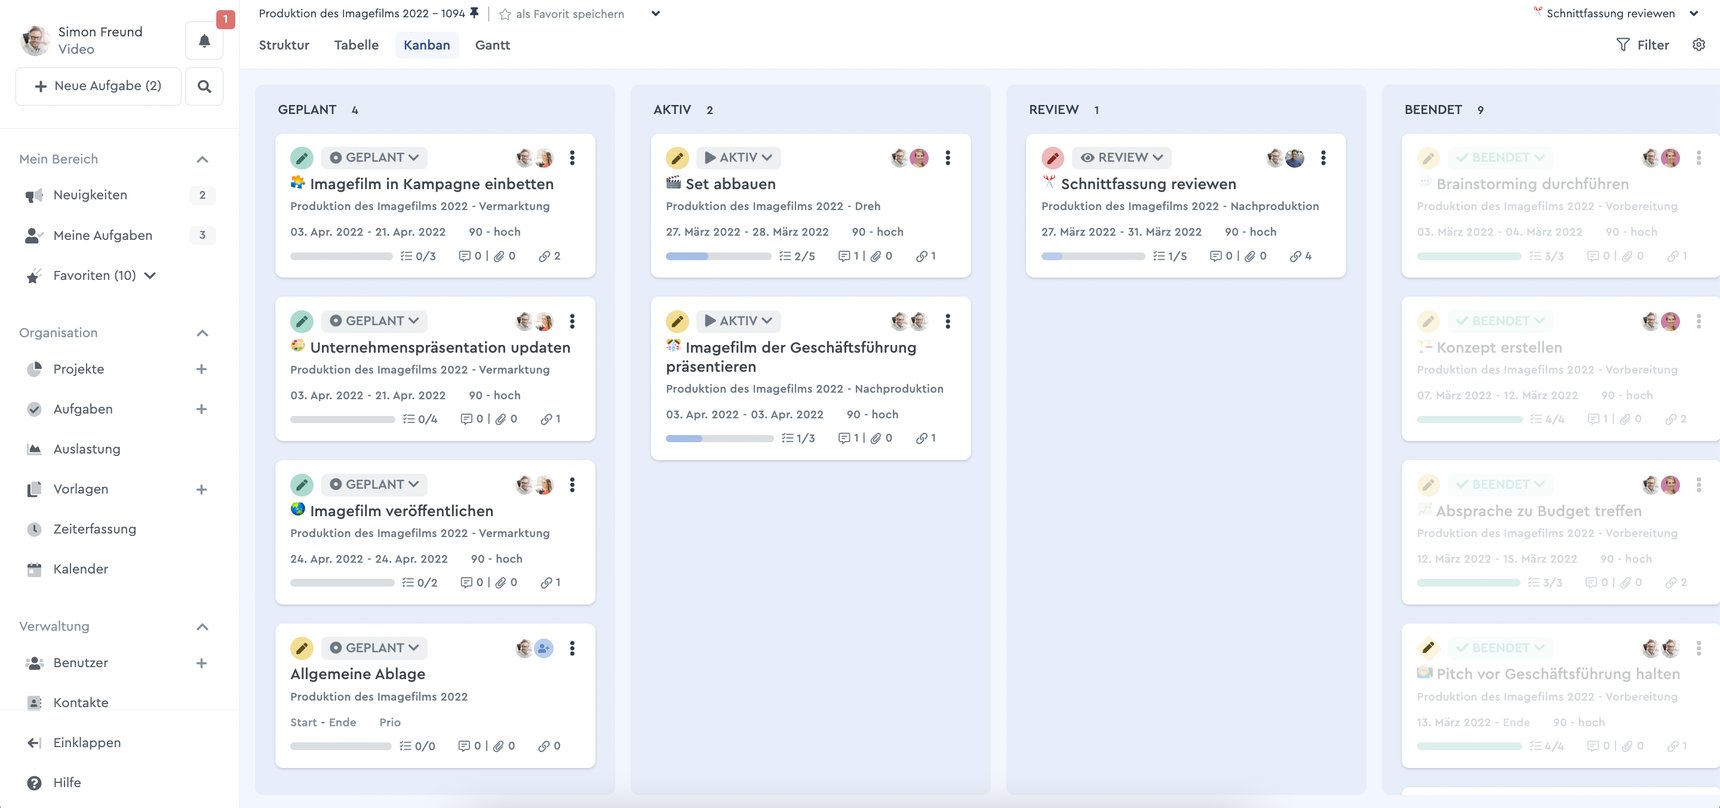Viewport: 1720px width, 808px height.
Task: Click green pencil icon on Imagefilm in Kampagne einbetten
Action: click(302, 158)
